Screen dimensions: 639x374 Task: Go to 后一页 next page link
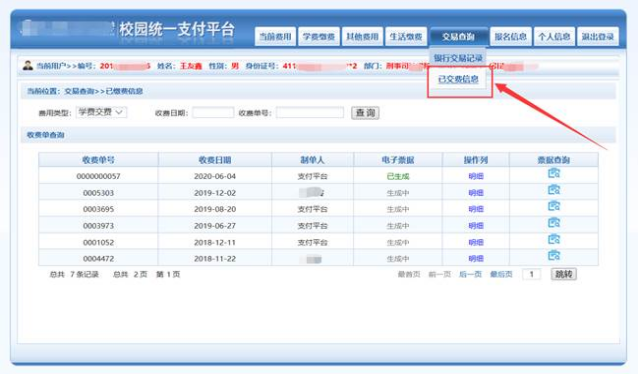tap(470, 274)
